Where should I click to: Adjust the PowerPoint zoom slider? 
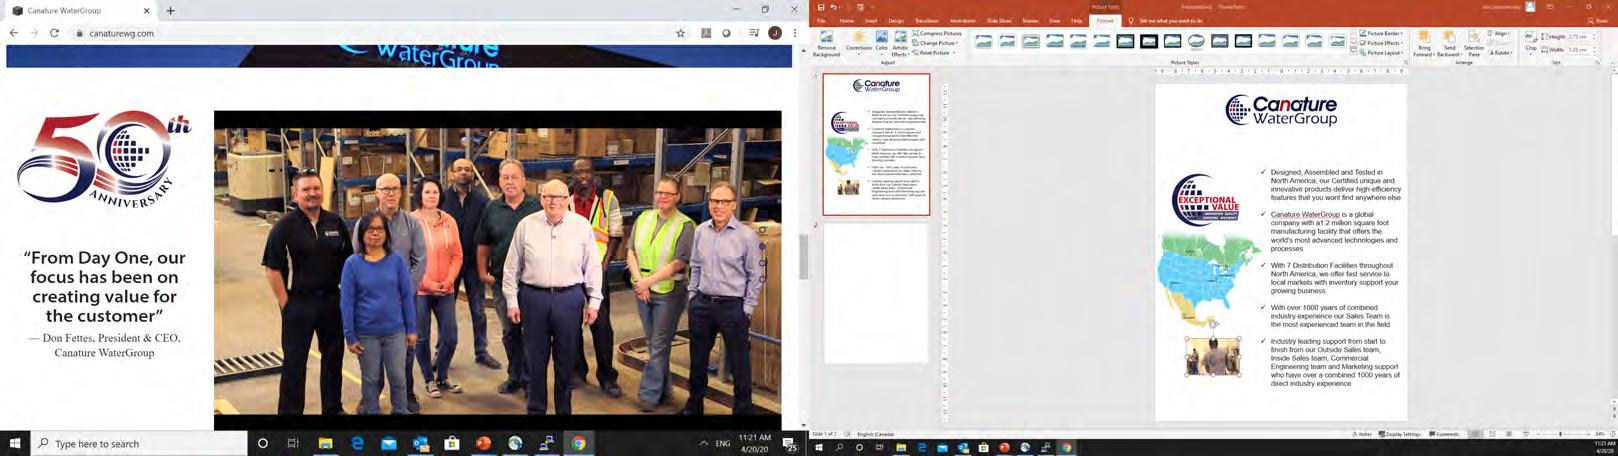click(x=1561, y=434)
